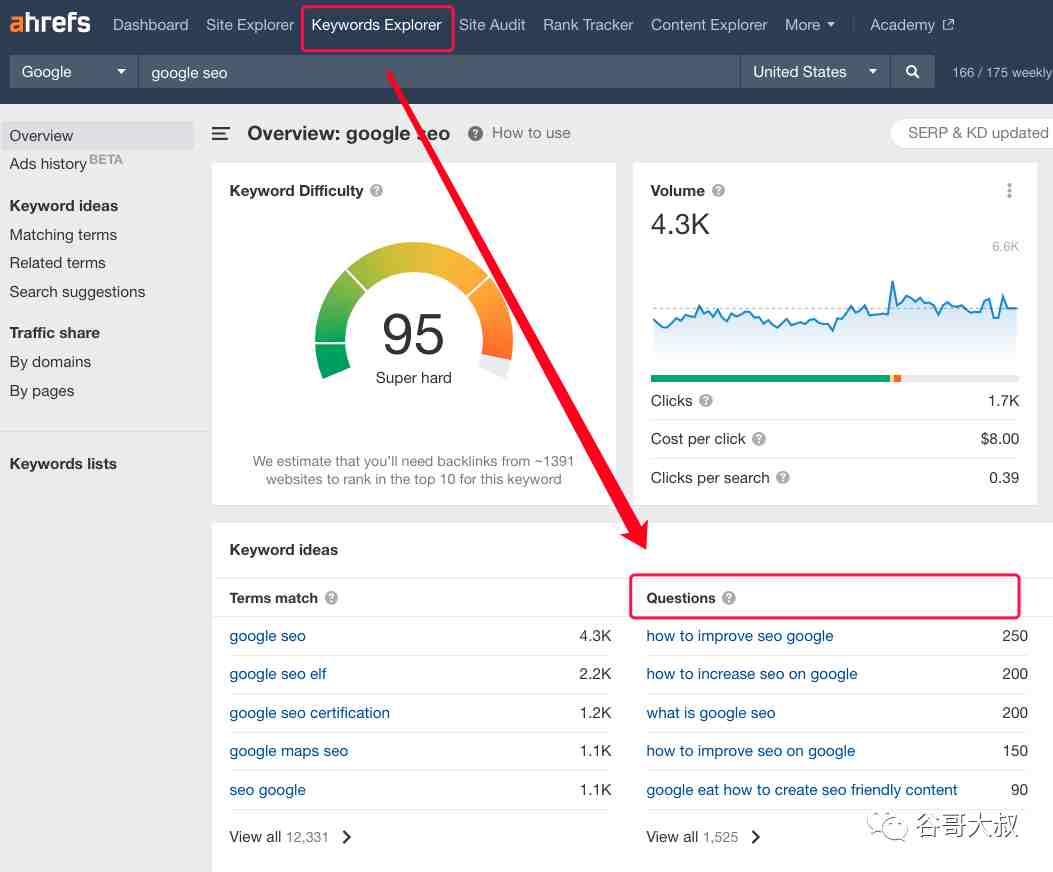Open Dashboard tab
Image resolution: width=1053 pixels, height=872 pixels.
[150, 25]
